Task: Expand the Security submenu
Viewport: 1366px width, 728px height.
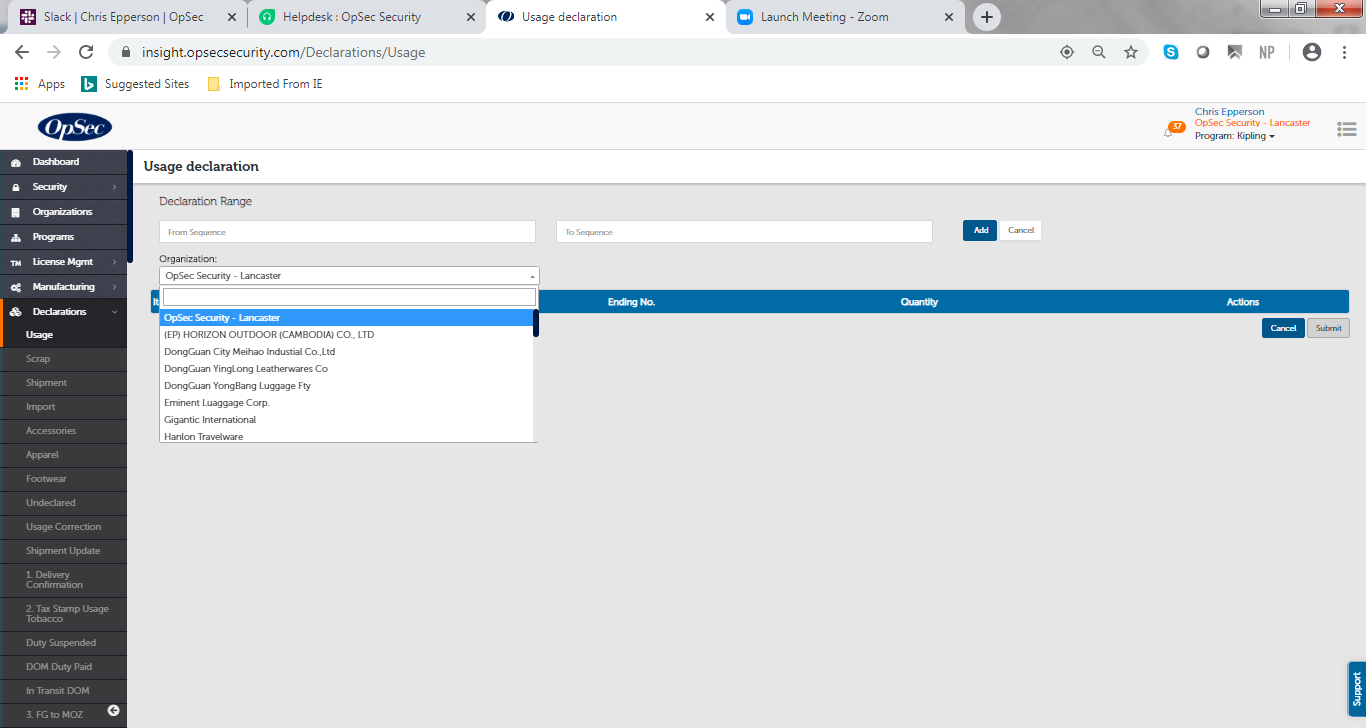Action: point(114,187)
